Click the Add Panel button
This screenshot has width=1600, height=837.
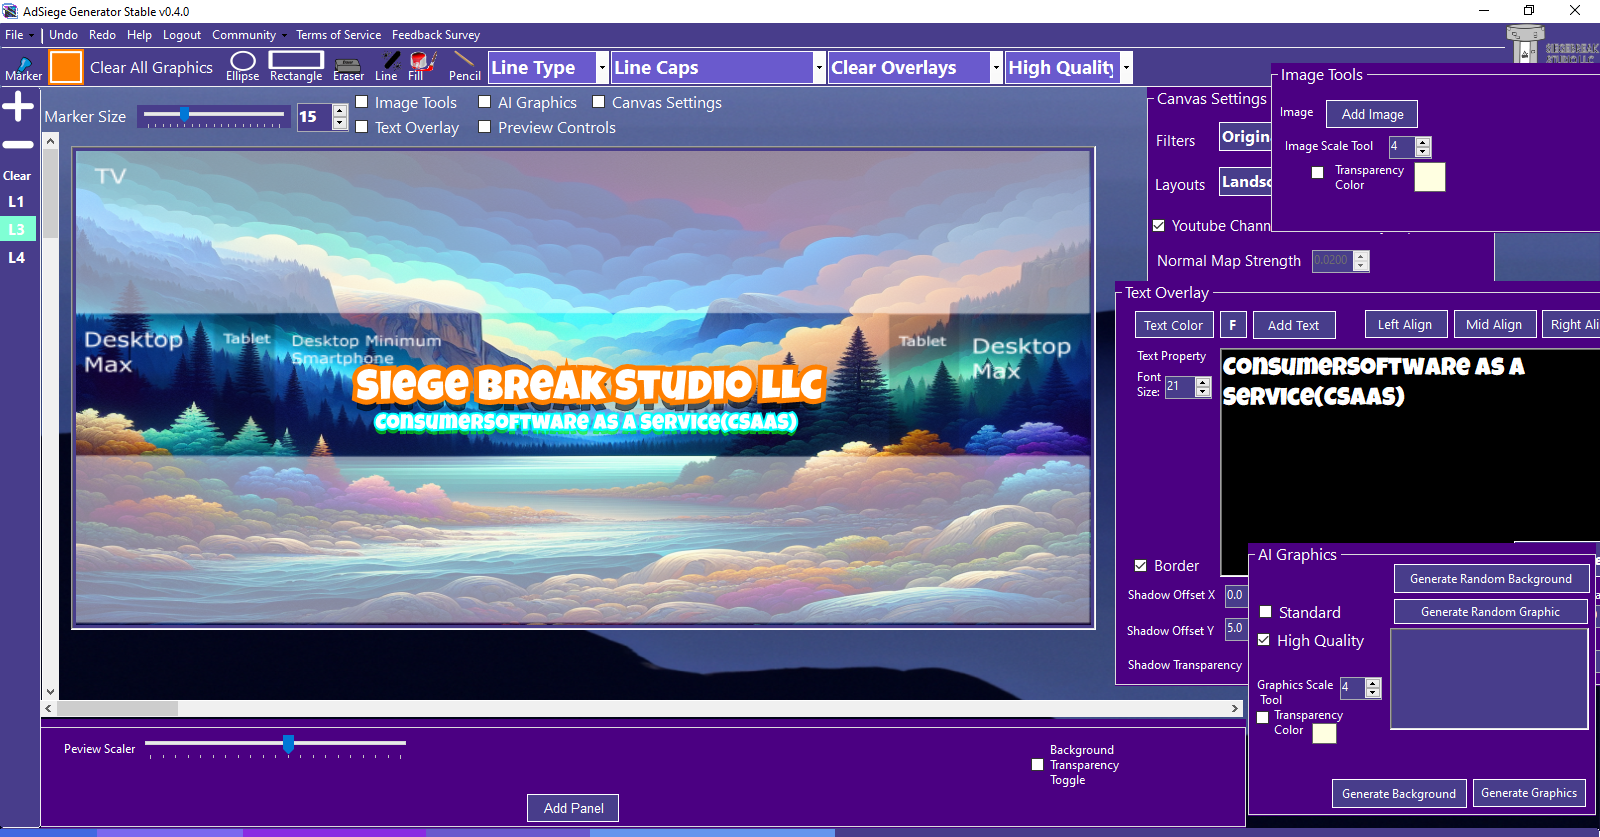click(573, 808)
